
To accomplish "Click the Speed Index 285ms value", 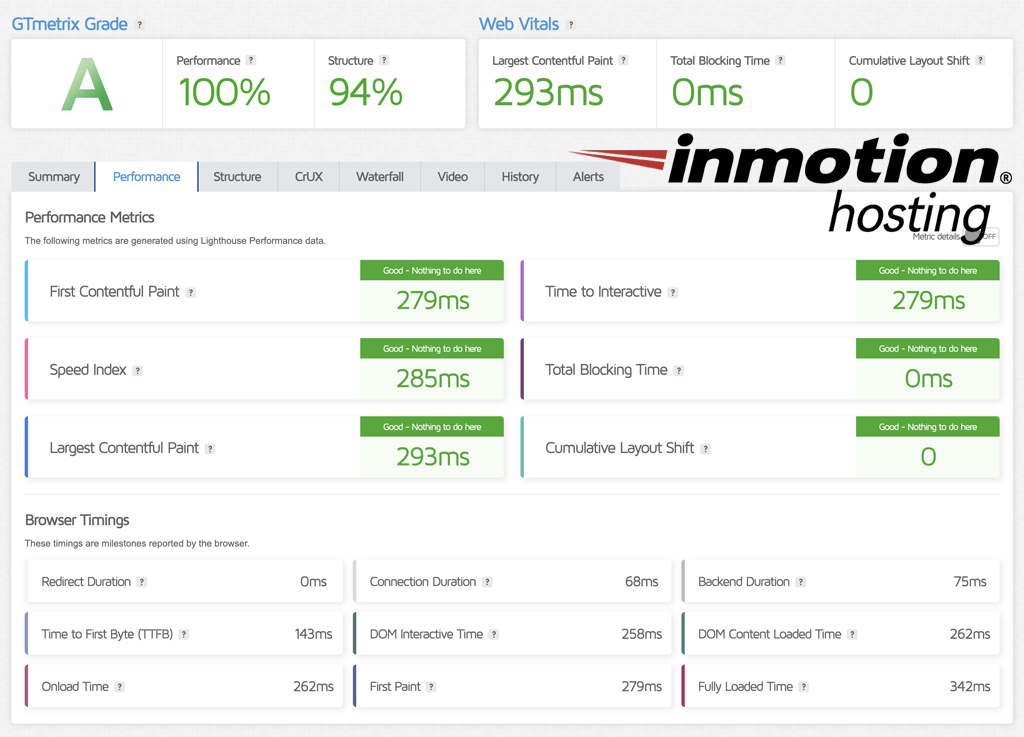I will 433,379.
